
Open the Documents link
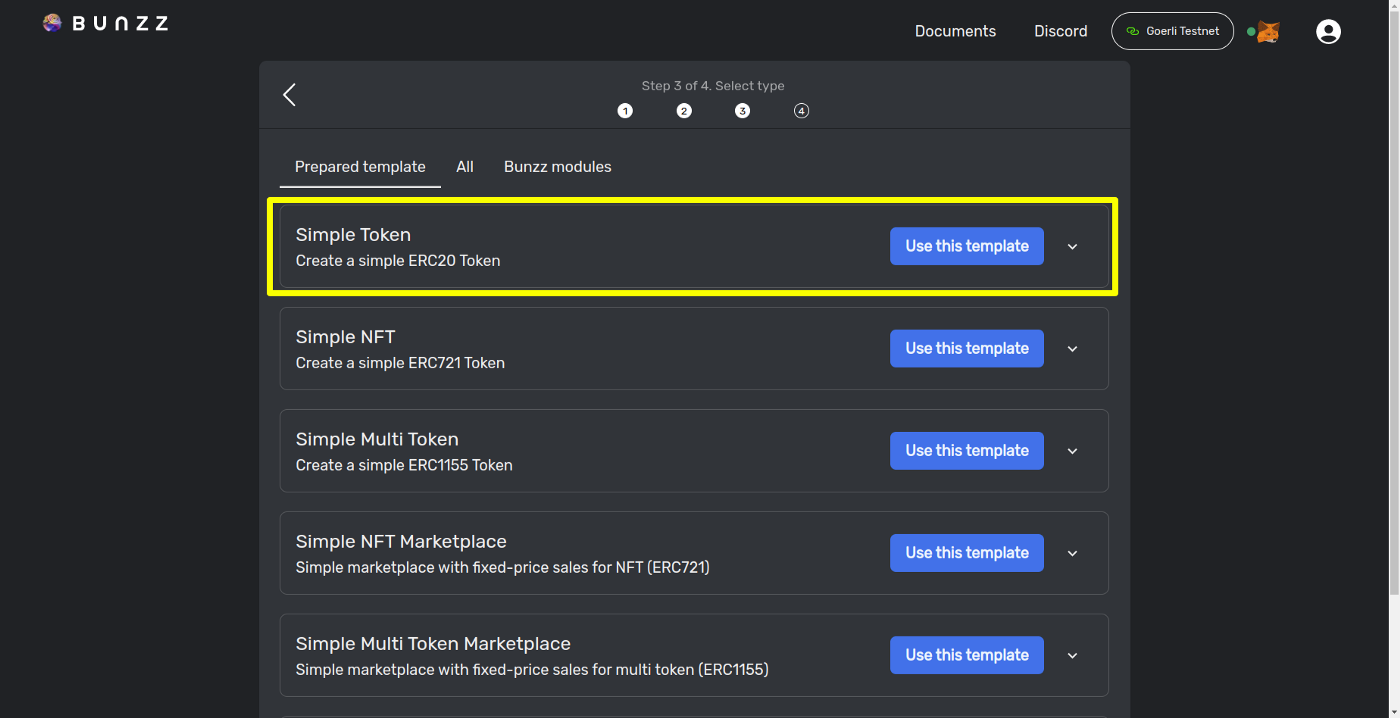point(955,31)
